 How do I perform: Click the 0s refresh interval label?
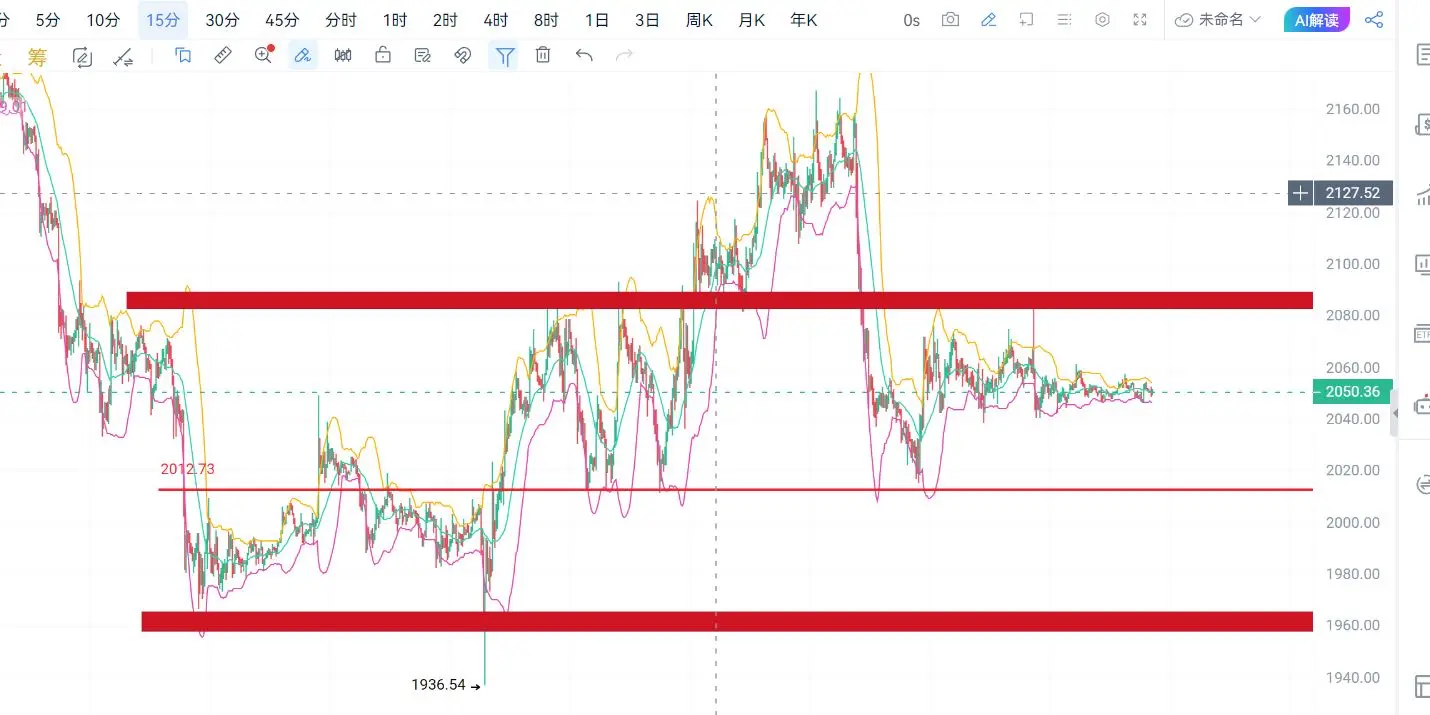pos(911,20)
